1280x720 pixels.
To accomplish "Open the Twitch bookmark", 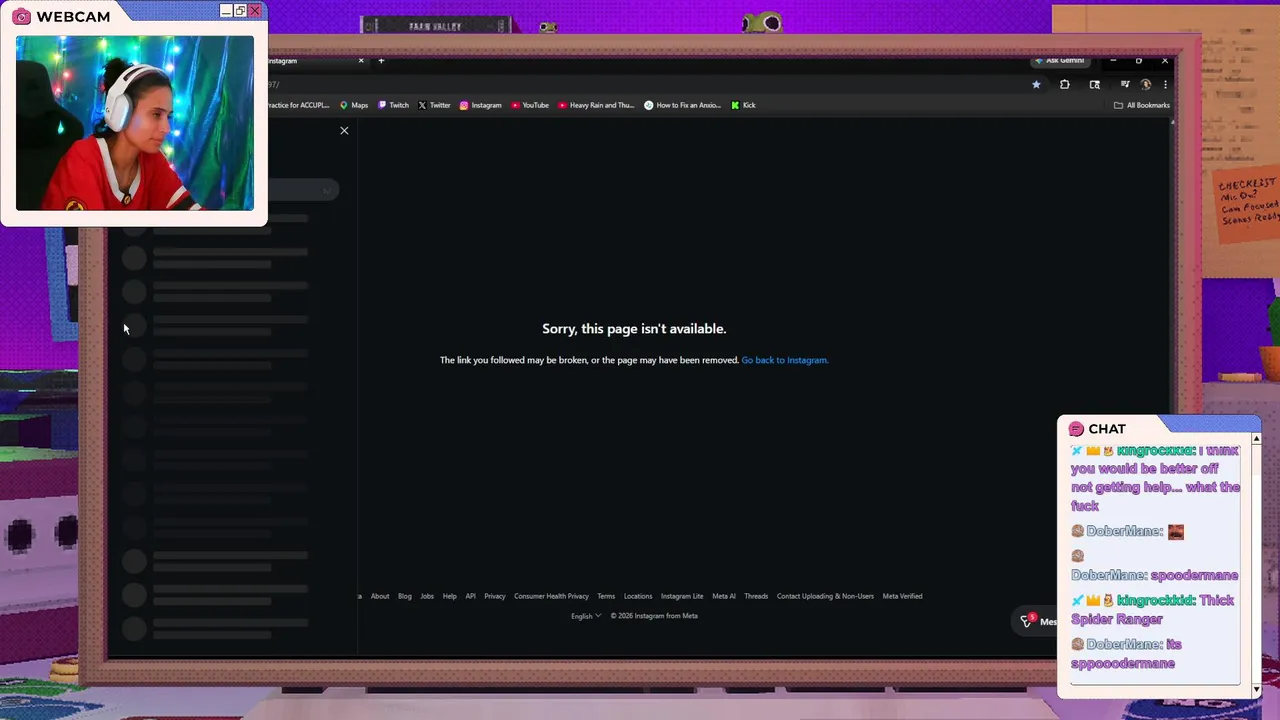I will point(393,105).
